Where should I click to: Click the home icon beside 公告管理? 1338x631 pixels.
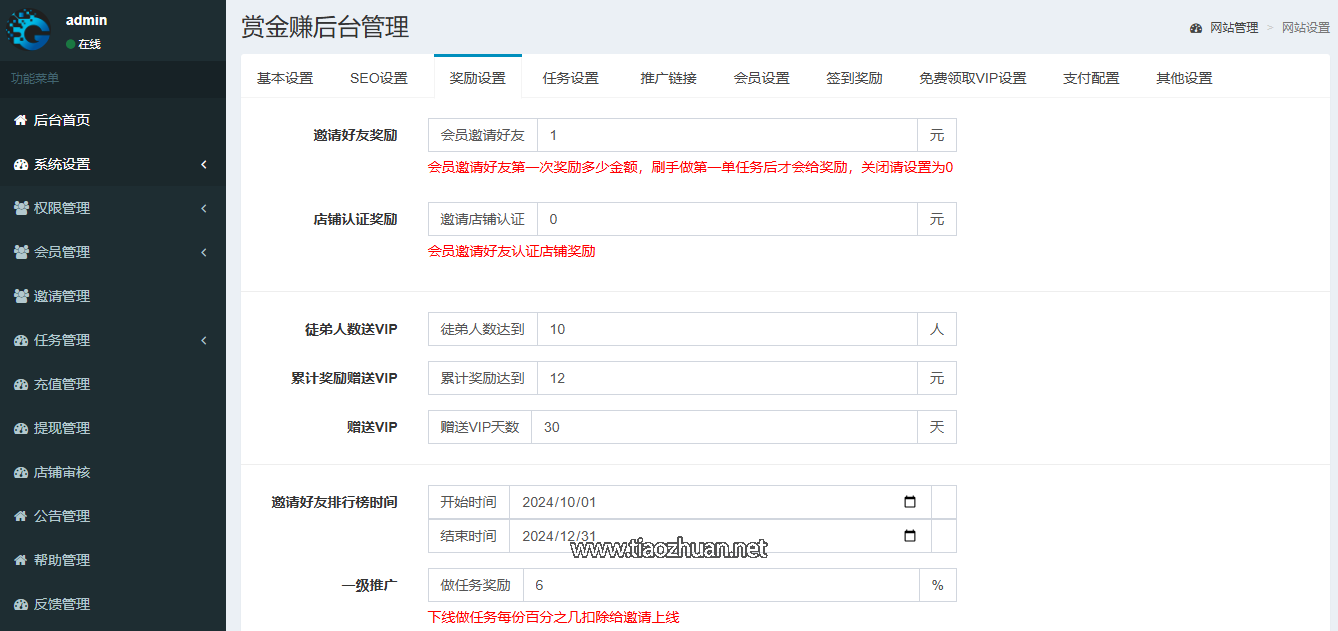(20, 516)
